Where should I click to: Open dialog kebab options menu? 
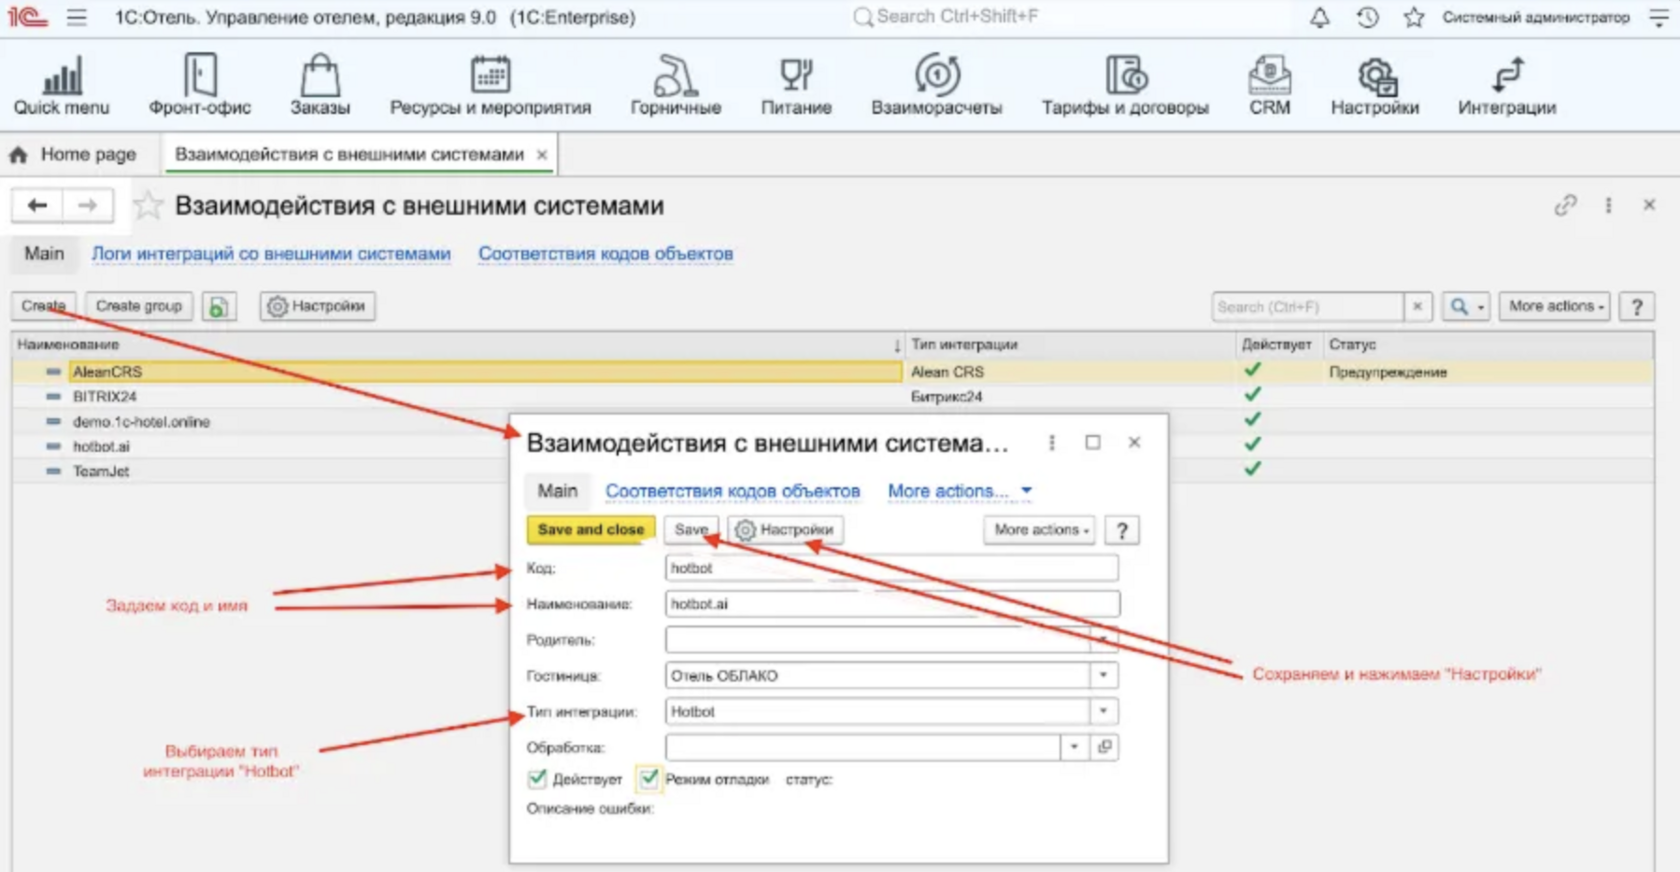coord(1051,442)
